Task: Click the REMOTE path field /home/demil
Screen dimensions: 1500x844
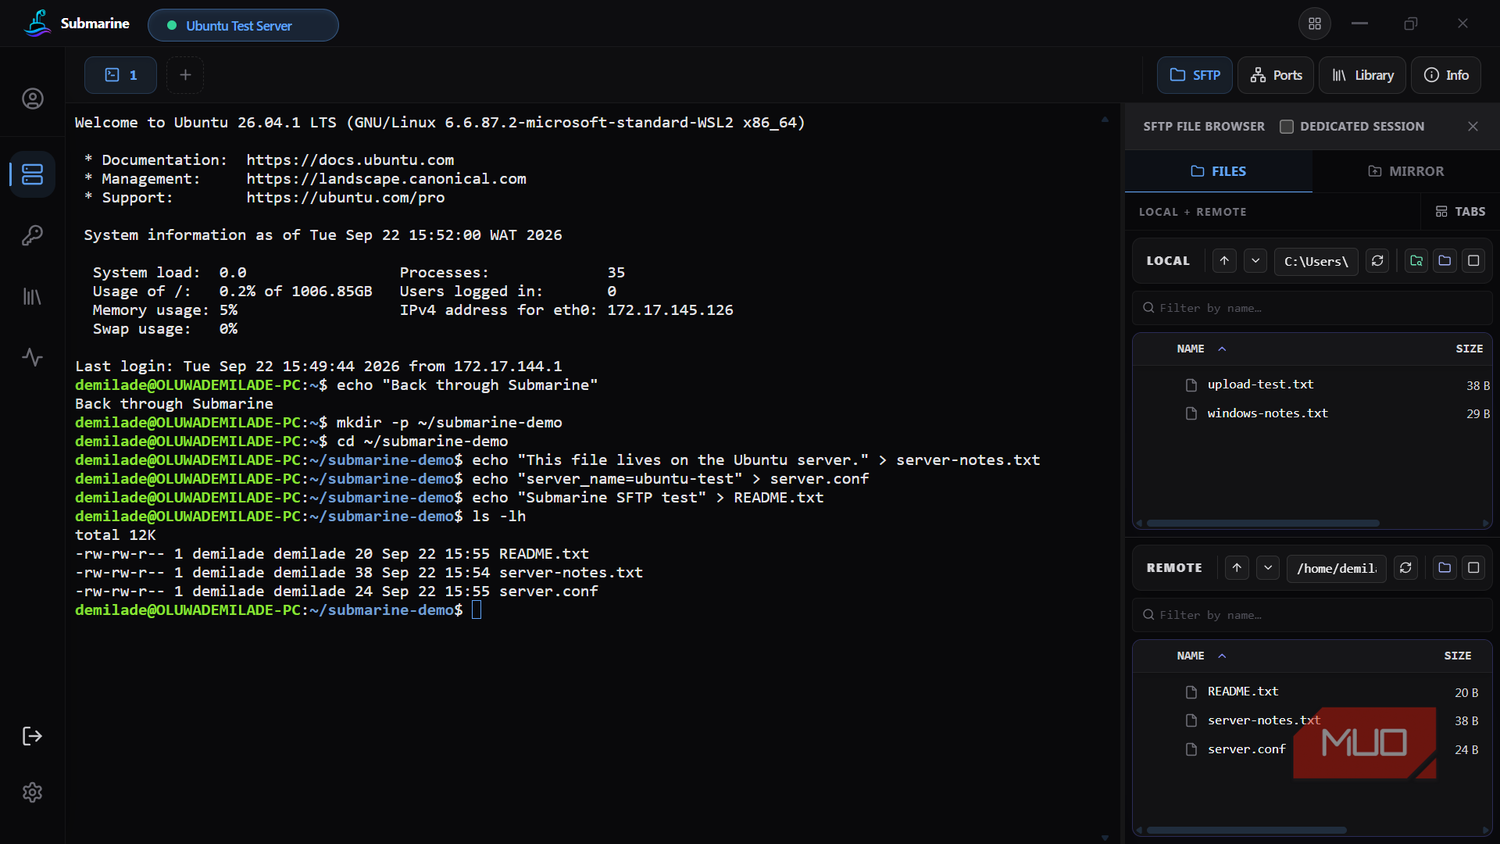Action: coord(1336,568)
